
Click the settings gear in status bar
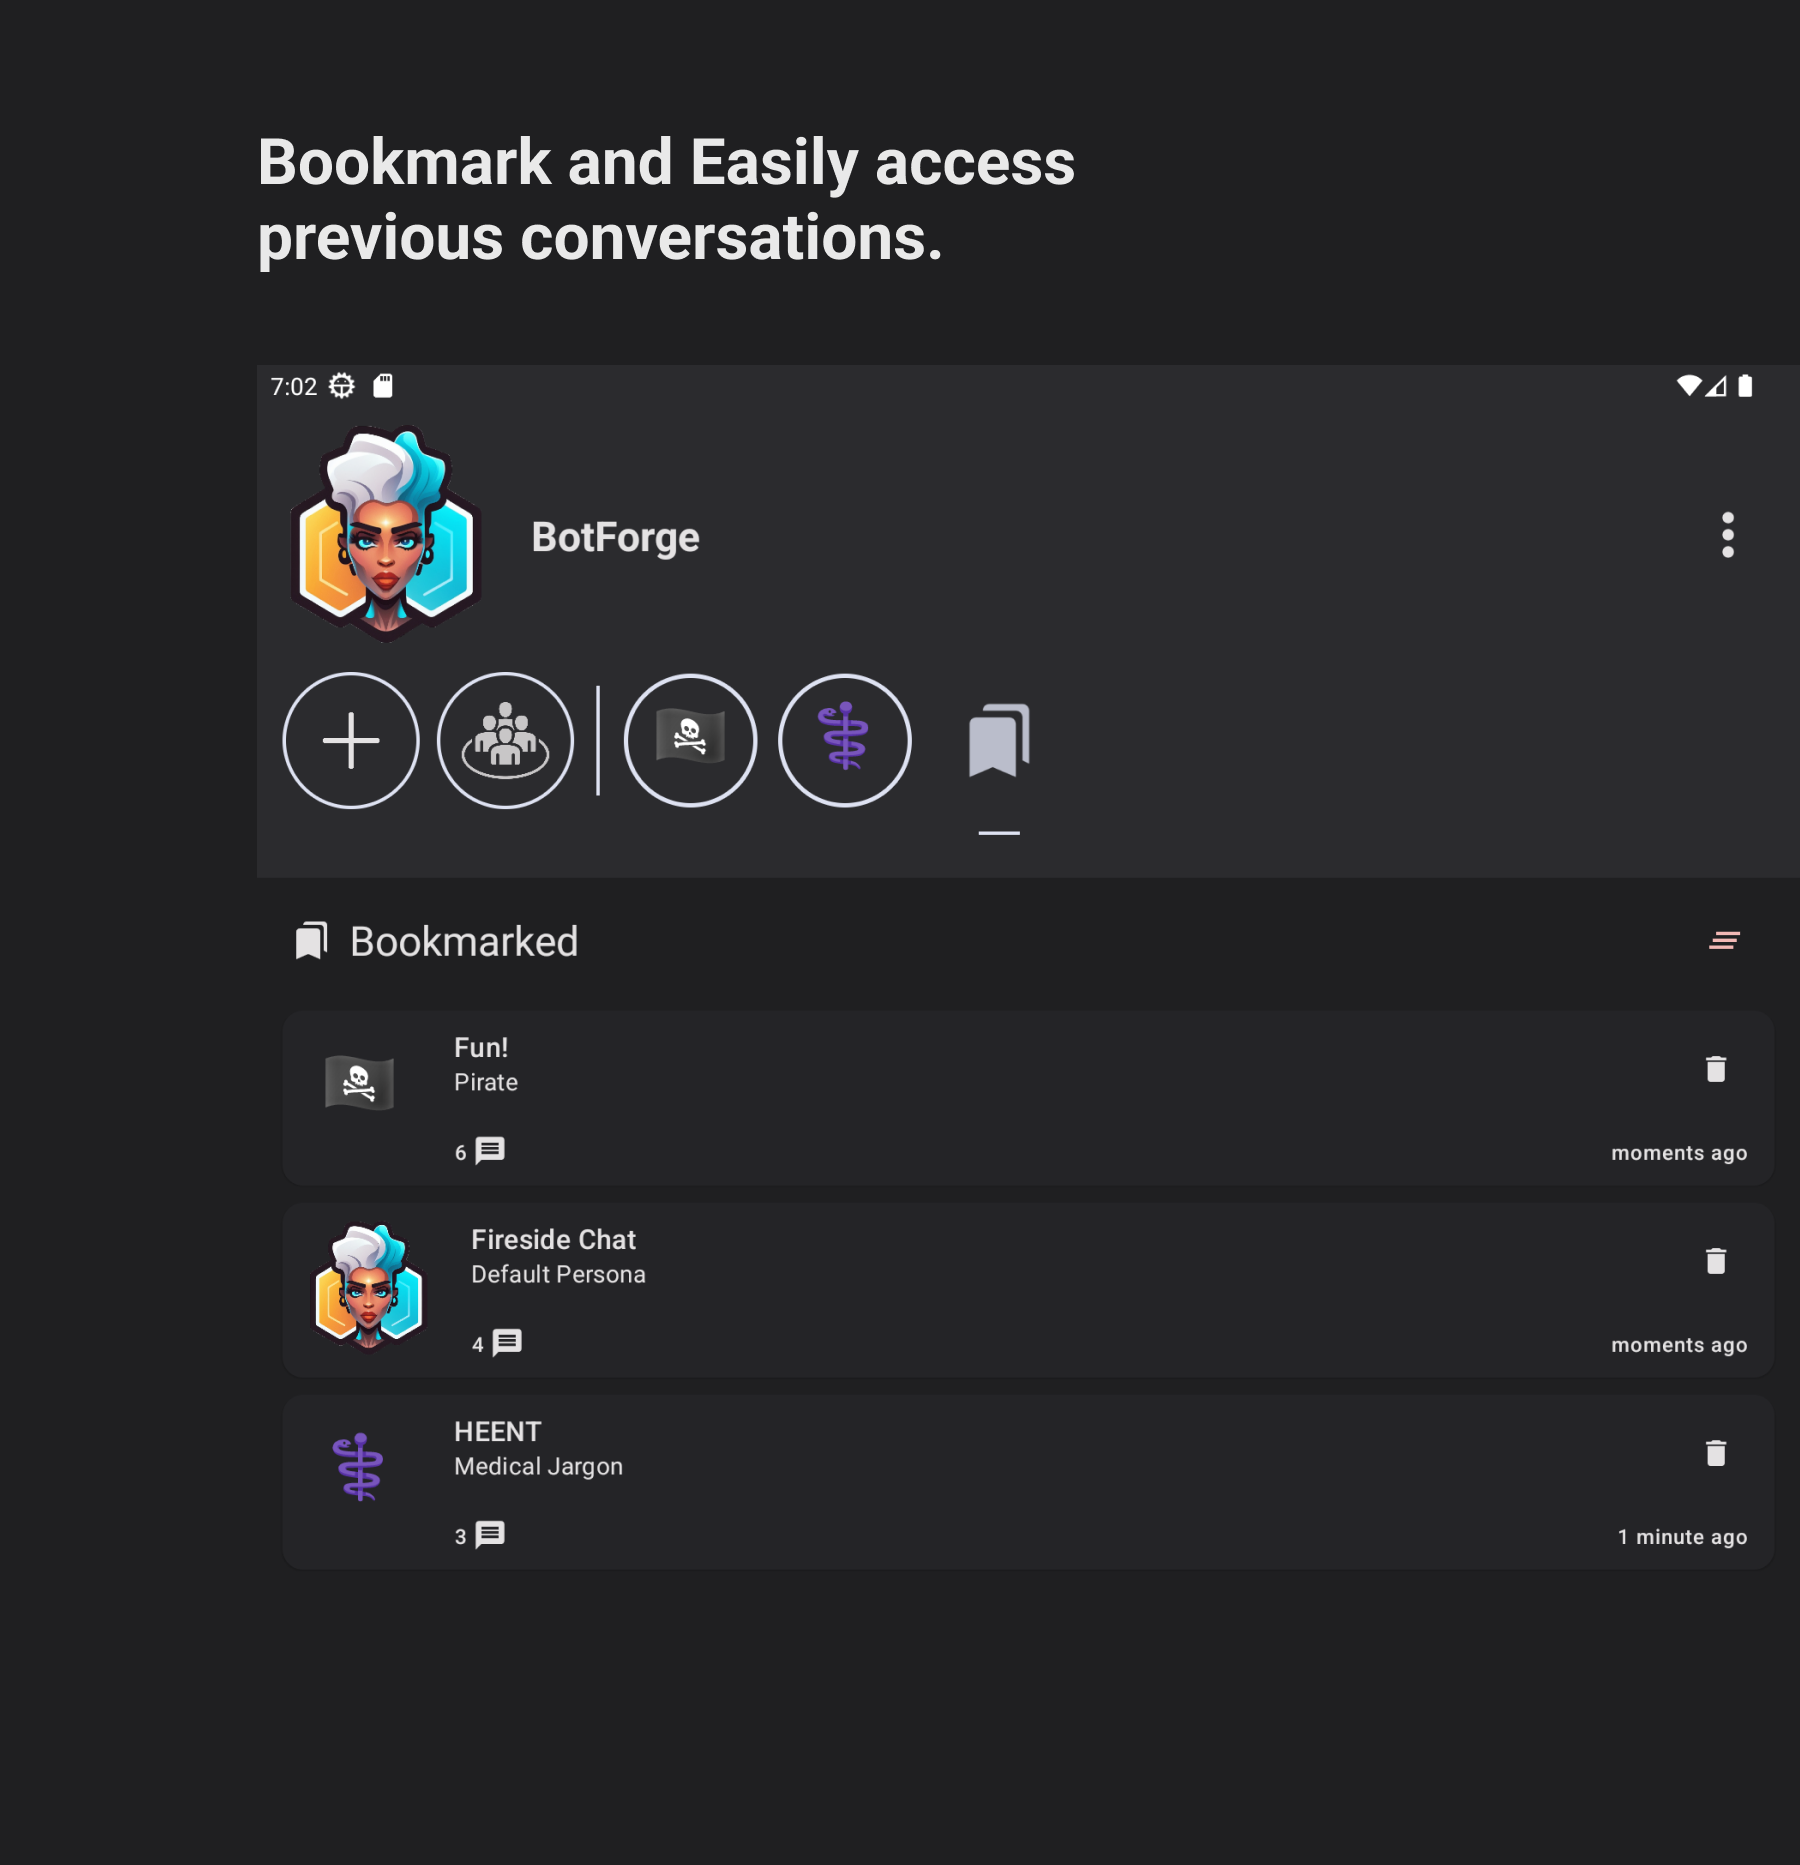342,386
